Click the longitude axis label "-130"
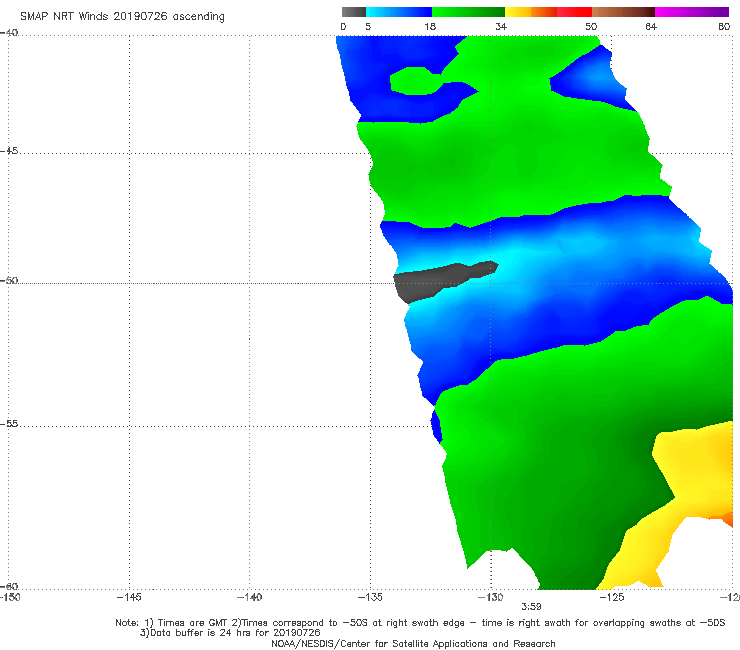740x650 pixels. [x=491, y=597]
